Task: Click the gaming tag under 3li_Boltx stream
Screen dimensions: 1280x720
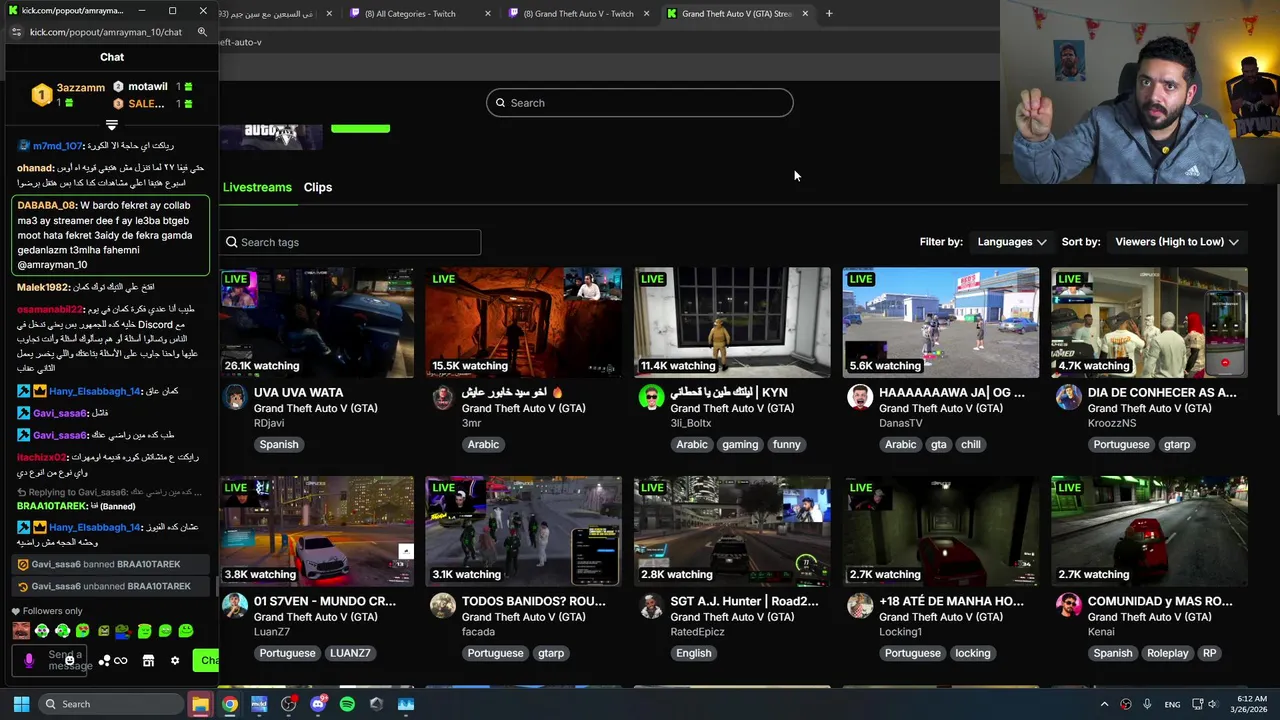Action: 740,444
